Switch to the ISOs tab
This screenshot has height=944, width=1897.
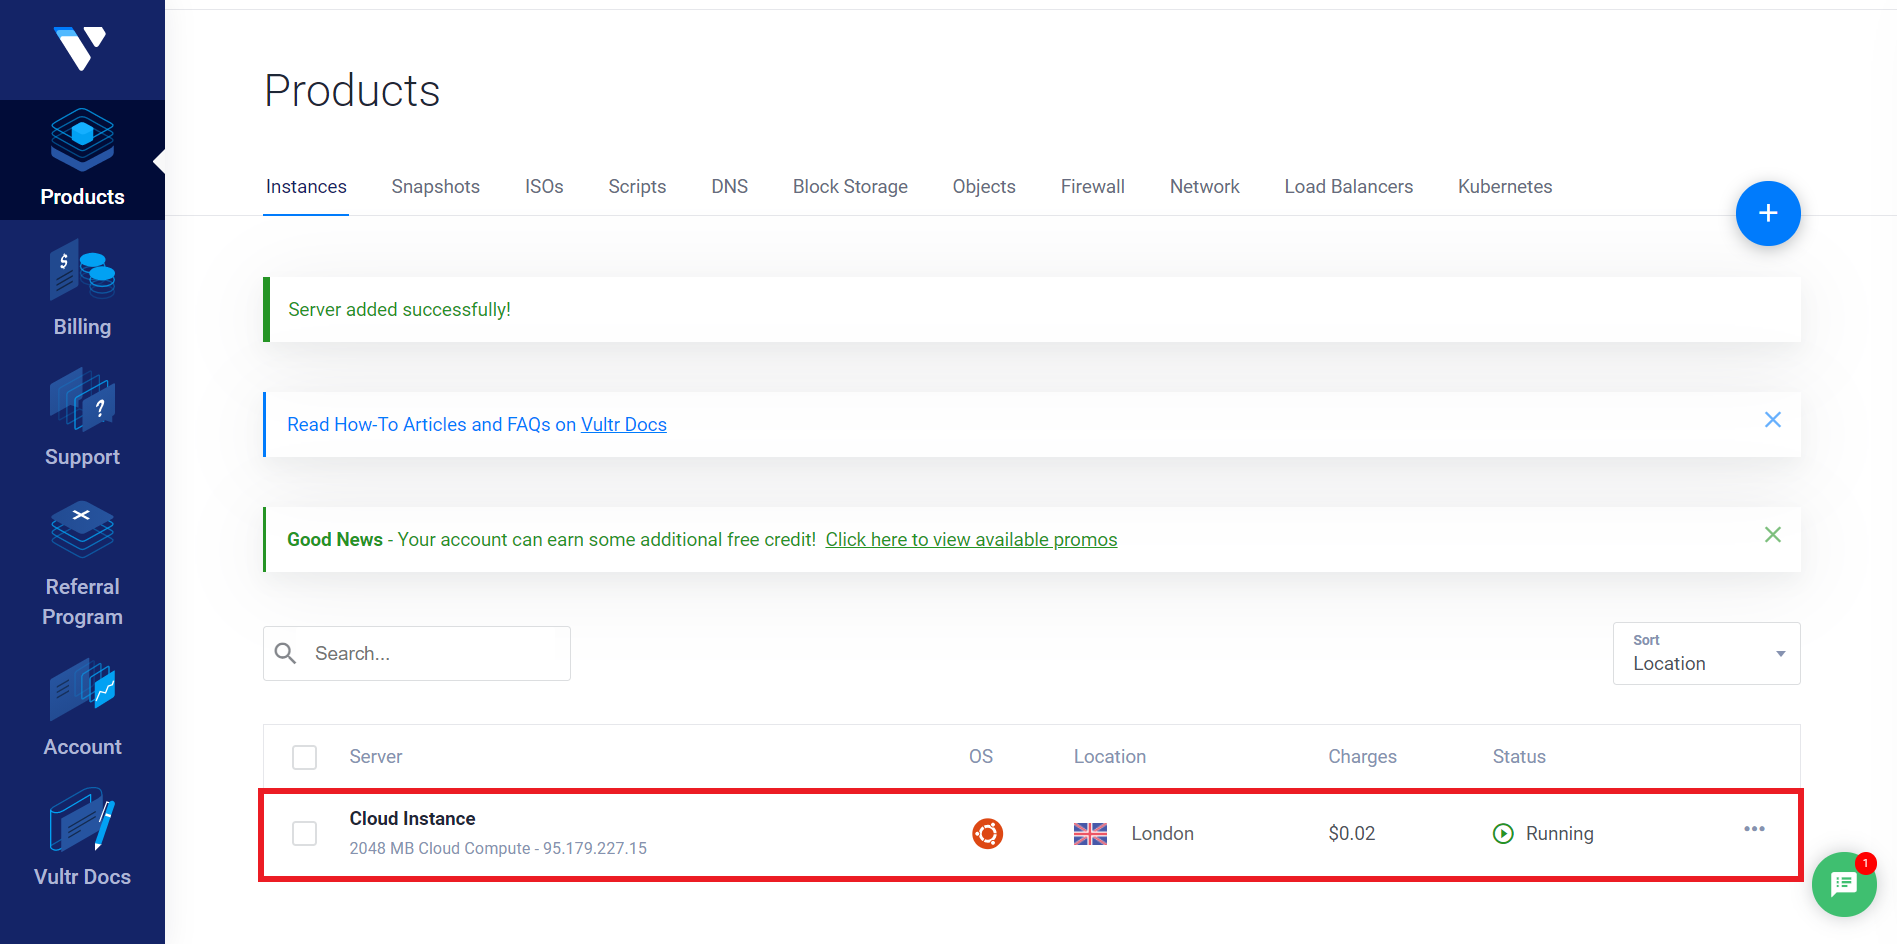point(544,187)
